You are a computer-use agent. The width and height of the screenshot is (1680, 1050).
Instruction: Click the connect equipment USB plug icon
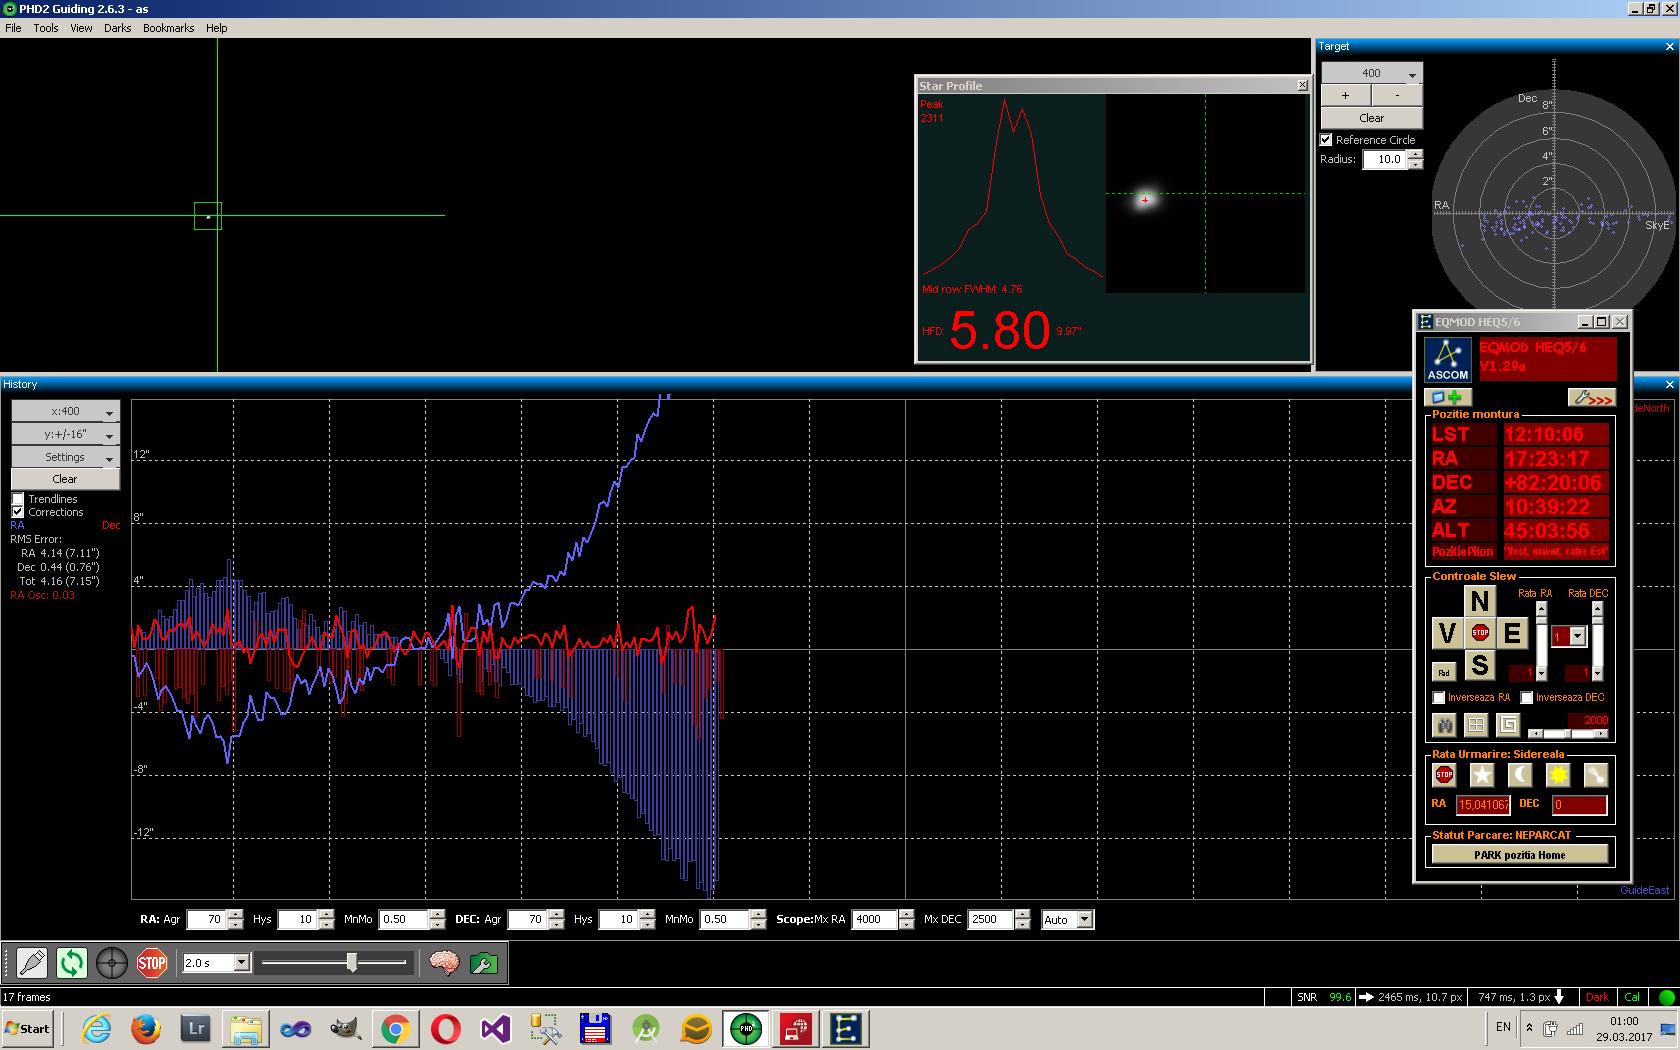(x=32, y=963)
